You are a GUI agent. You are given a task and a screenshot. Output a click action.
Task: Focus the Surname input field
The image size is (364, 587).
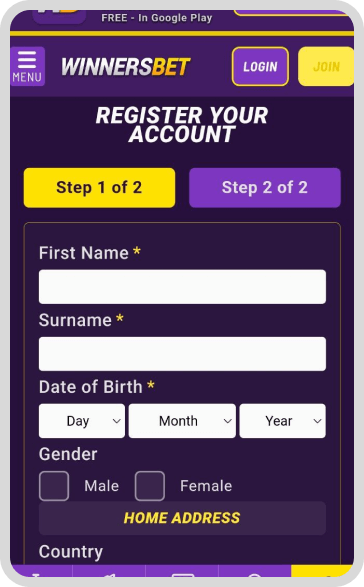tap(182, 354)
